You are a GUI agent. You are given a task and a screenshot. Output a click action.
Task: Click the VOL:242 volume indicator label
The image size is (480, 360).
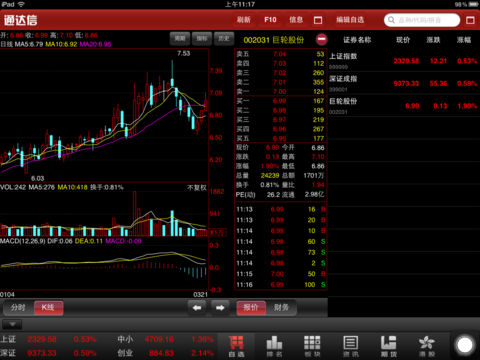(x=13, y=187)
